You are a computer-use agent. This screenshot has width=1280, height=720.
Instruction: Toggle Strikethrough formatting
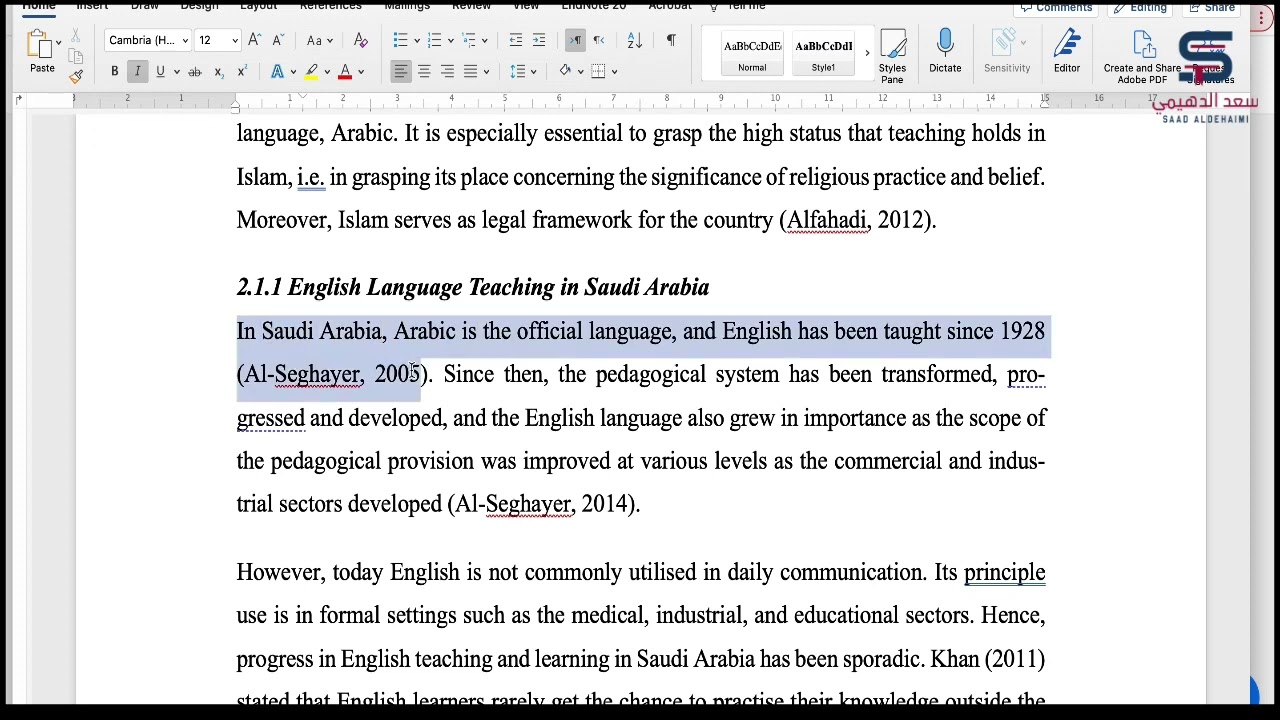[195, 71]
